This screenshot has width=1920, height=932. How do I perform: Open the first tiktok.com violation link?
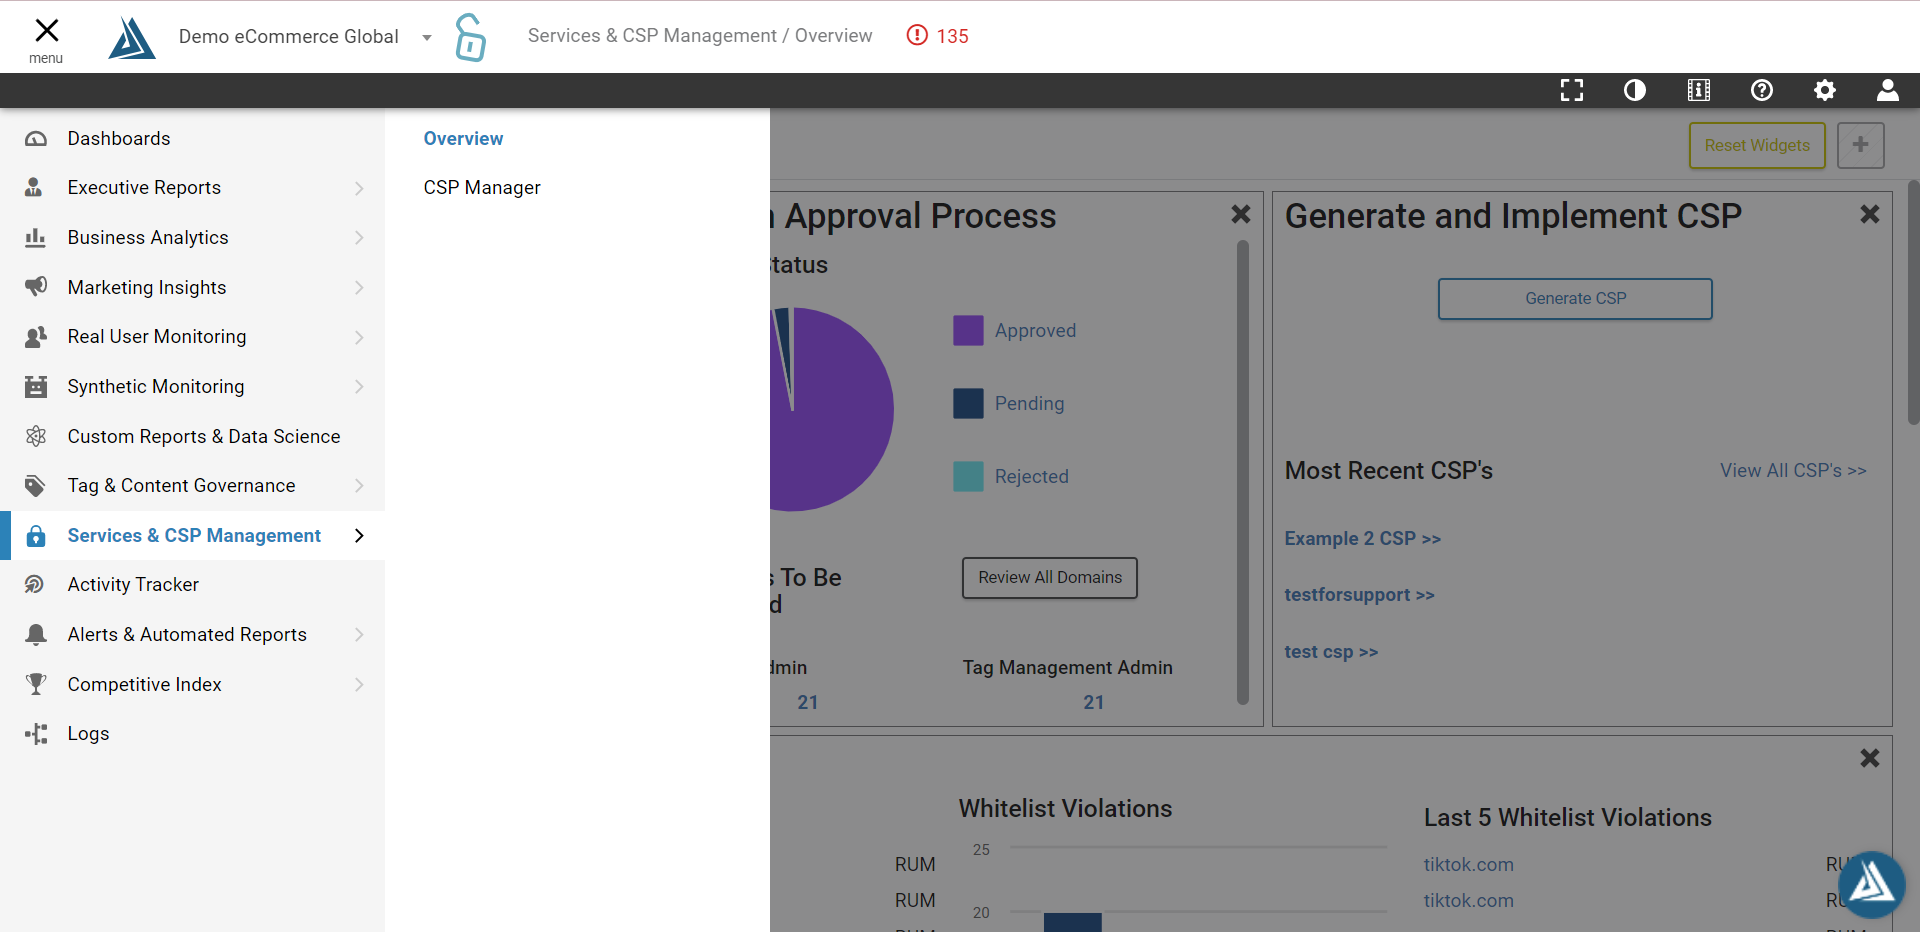[x=1468, y=864]
